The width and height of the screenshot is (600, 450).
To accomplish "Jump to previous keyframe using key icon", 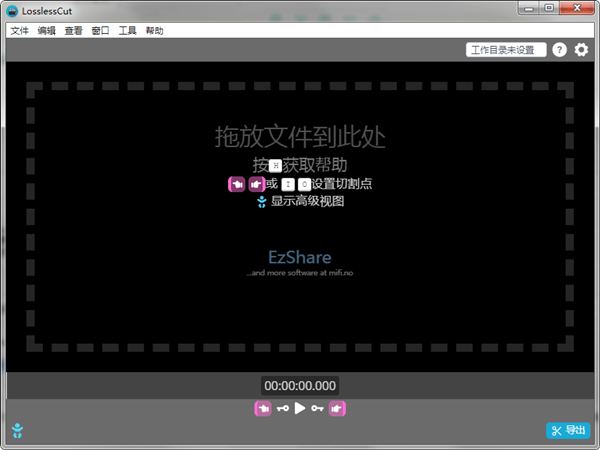I will tap(282, 408).
